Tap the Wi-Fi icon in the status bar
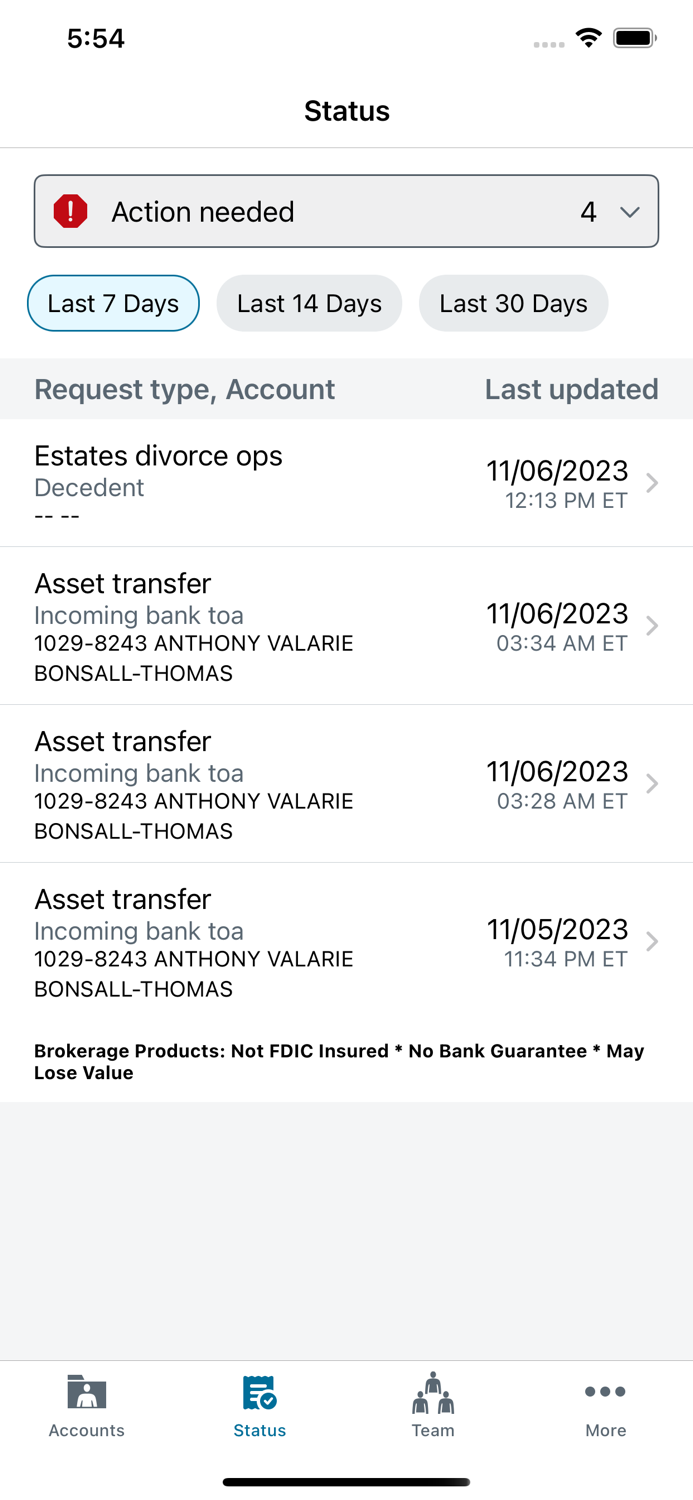693x1500 pixels. coord(588,38)
